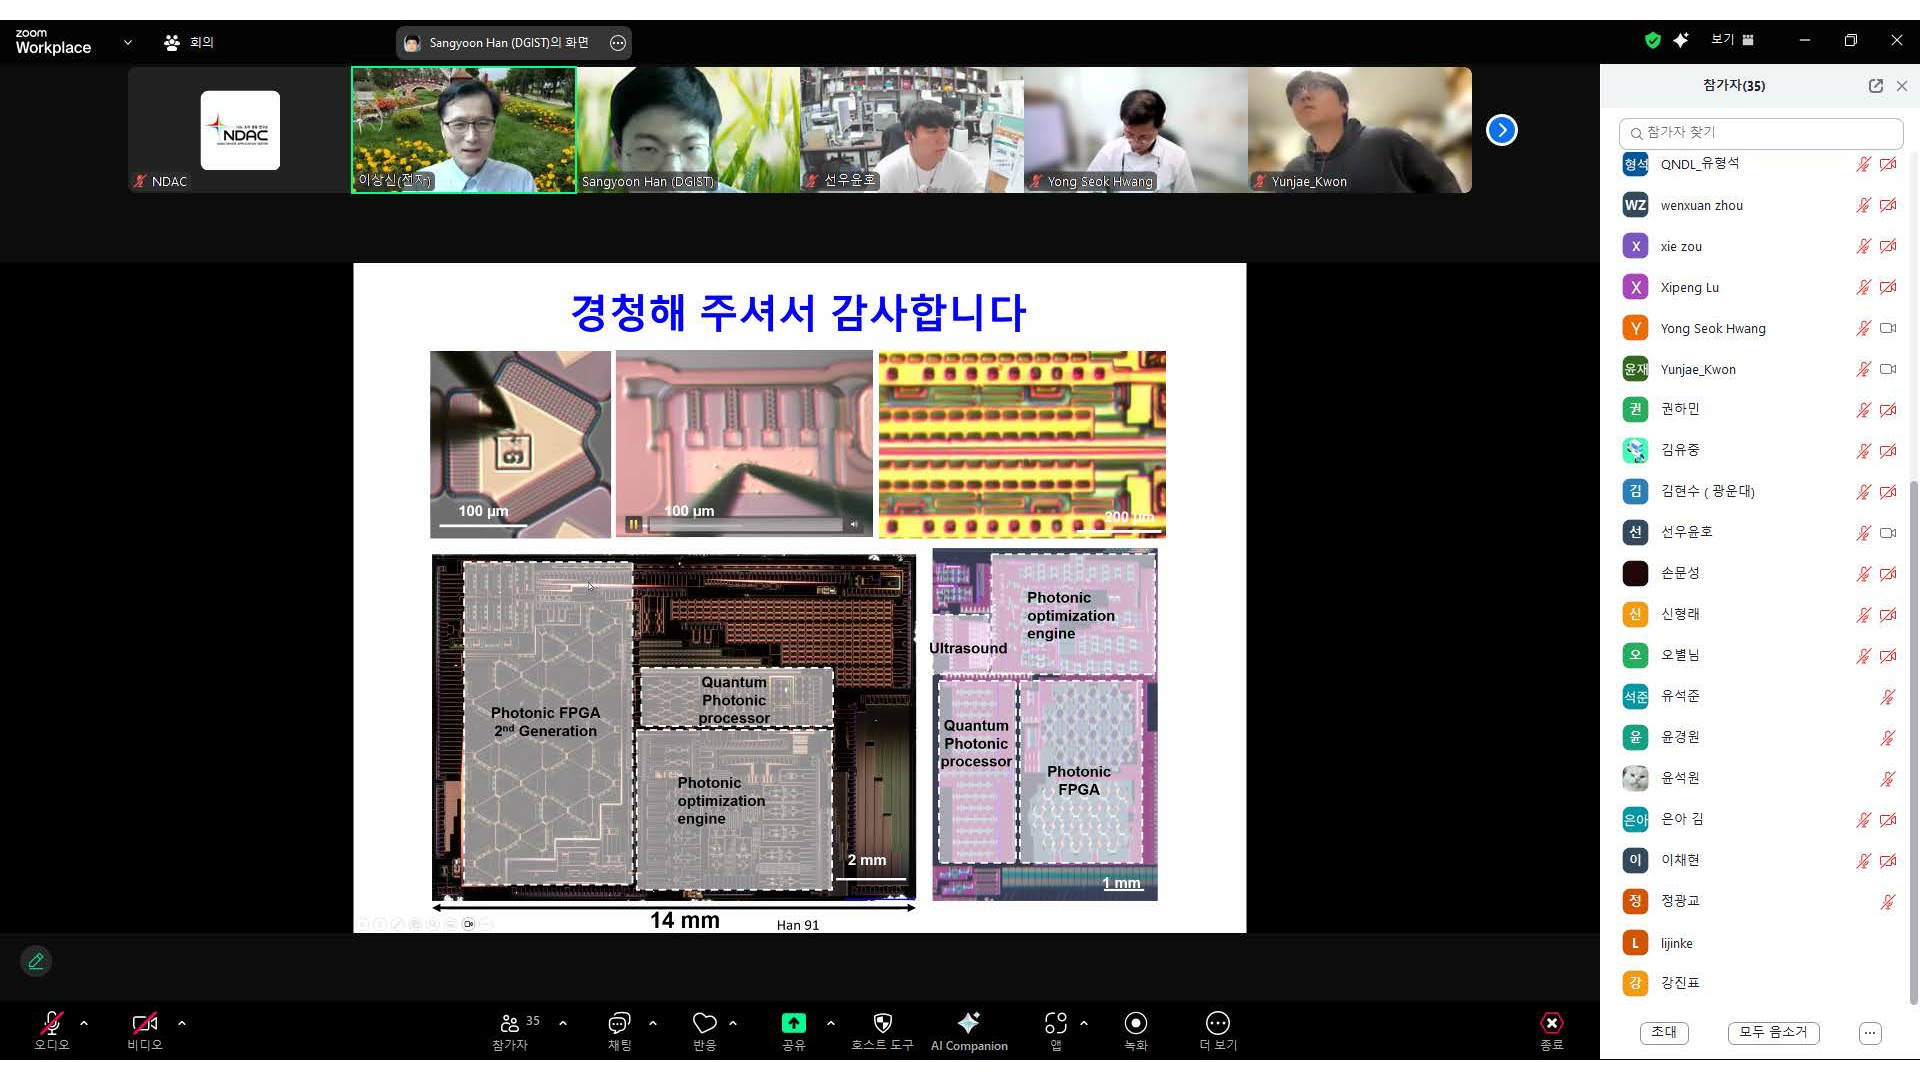
Task: Toggle mute for Yong Seok Hwang
Action: coord(1863,328)
